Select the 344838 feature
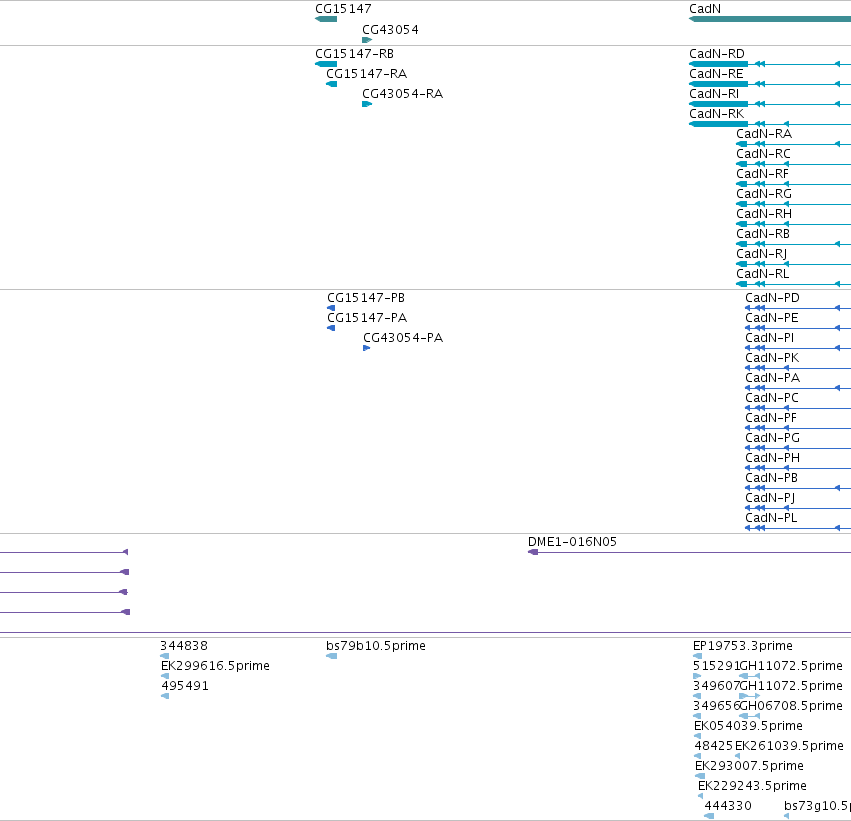 pos(183,646)
